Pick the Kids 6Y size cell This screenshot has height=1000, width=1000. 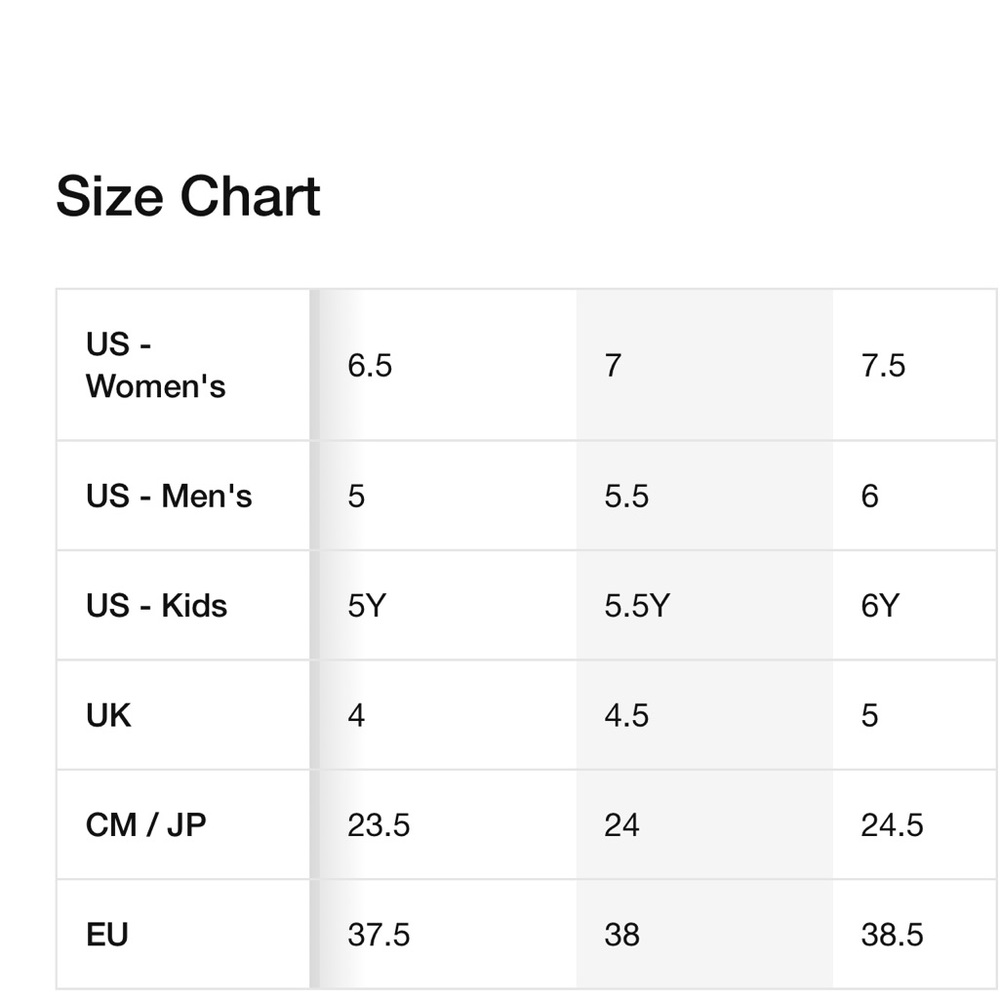tap(916, 605)
